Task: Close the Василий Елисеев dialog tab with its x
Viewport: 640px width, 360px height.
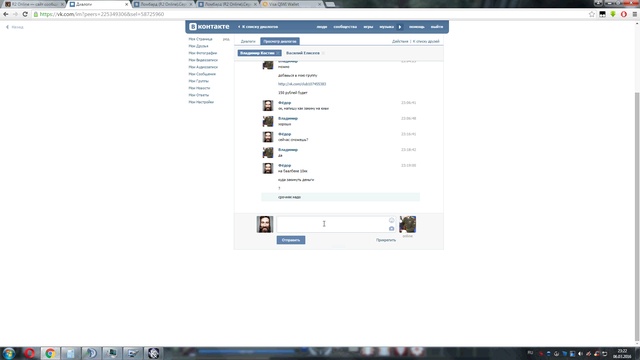Action: pyautogui.click(x=323, y=53)
